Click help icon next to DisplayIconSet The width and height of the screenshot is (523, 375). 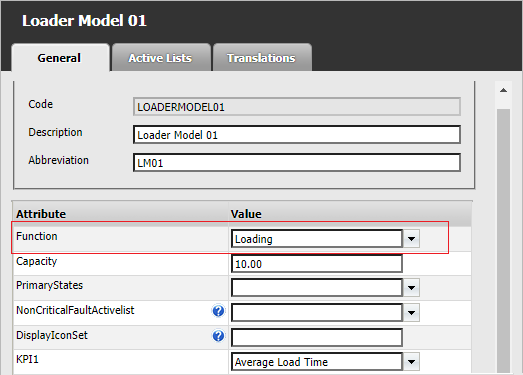[x=218, y=336]
